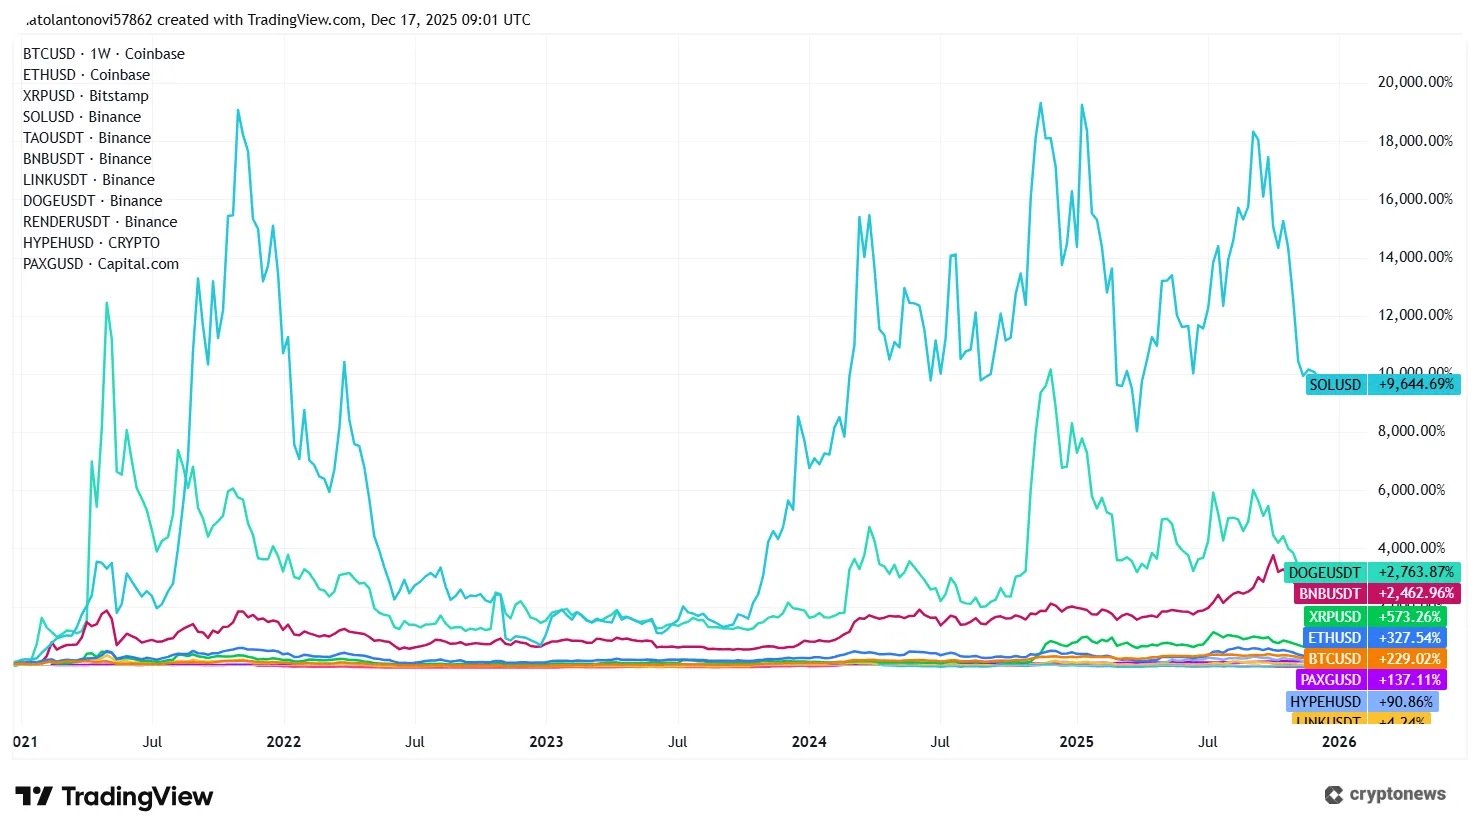The height and width of the screenshot is (834, 1480).
Task: Hide the SOLUSD · Binance series
Action: tap(82, 116)
